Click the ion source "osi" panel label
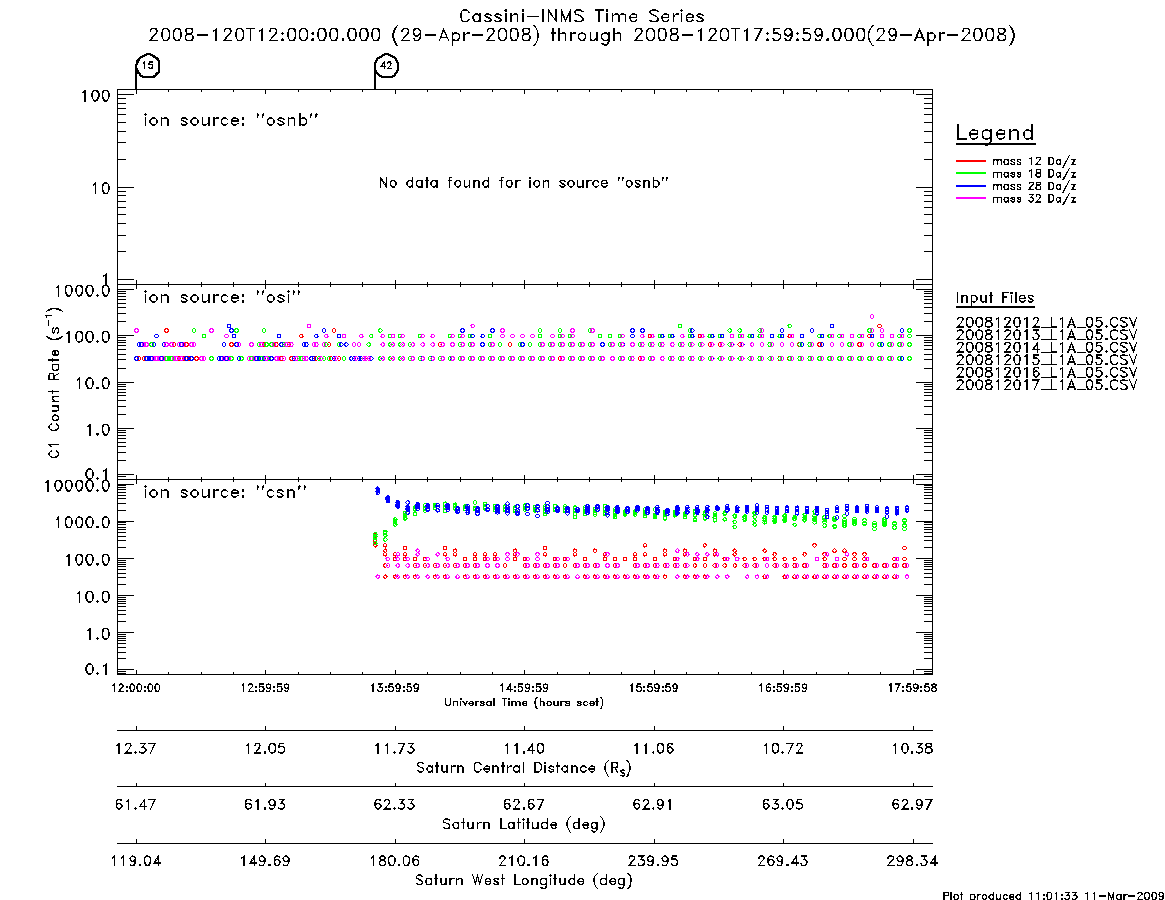1165x900 pixels. [x=222, y=297]
